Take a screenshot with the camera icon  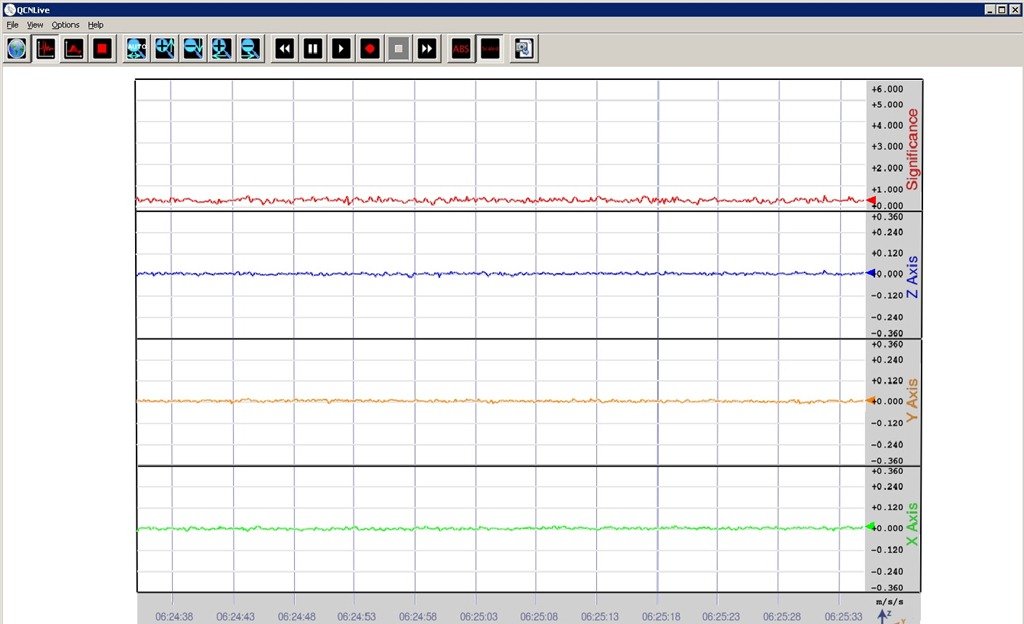[x=524, y=49]
